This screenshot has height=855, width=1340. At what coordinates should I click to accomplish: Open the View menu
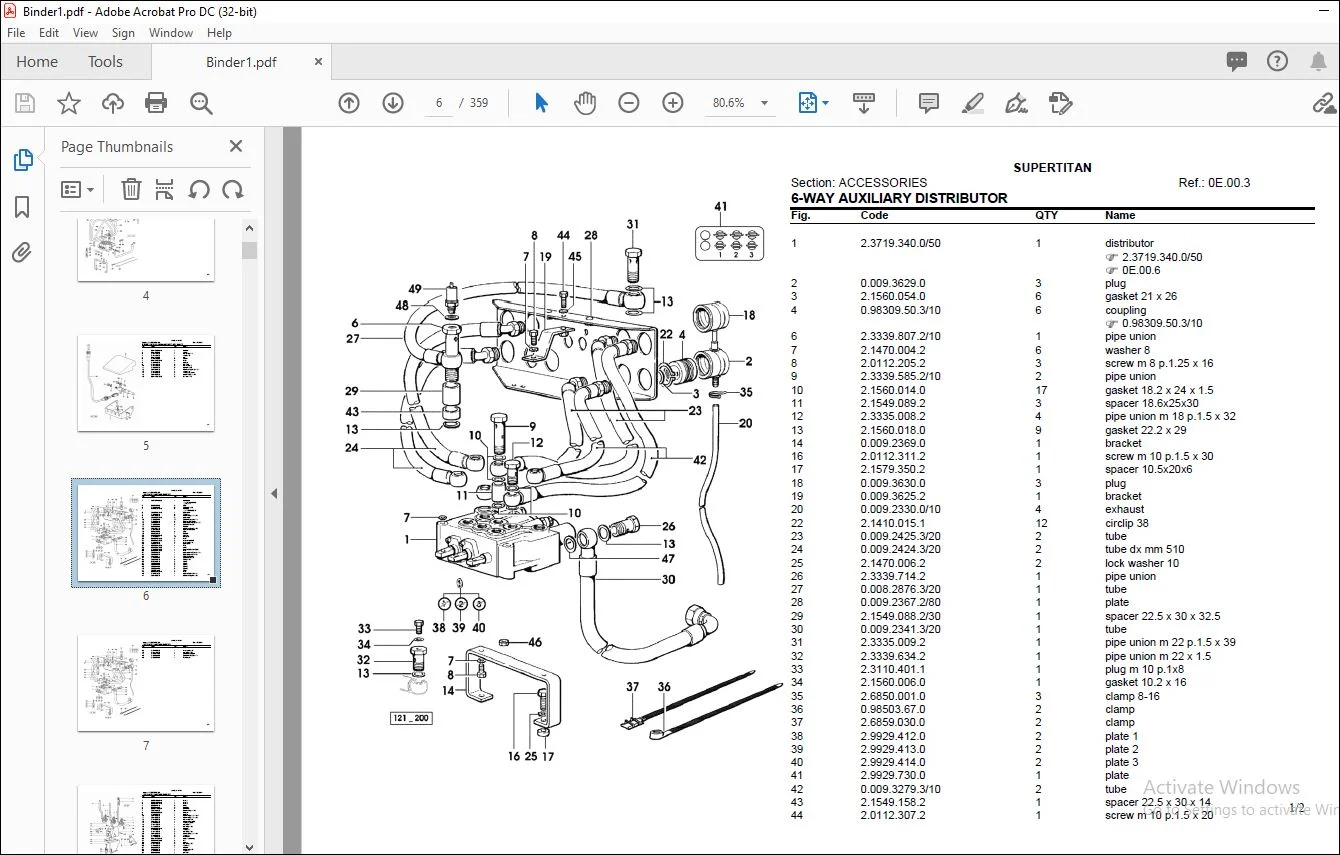point(86,33)
